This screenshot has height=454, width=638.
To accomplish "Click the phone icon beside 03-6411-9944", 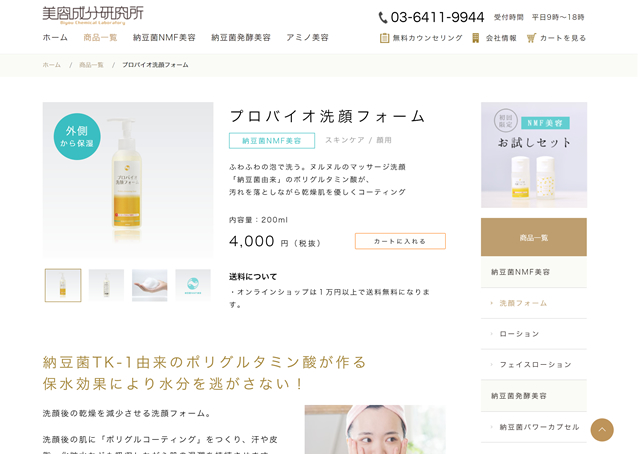I will (x=383, y=17).
